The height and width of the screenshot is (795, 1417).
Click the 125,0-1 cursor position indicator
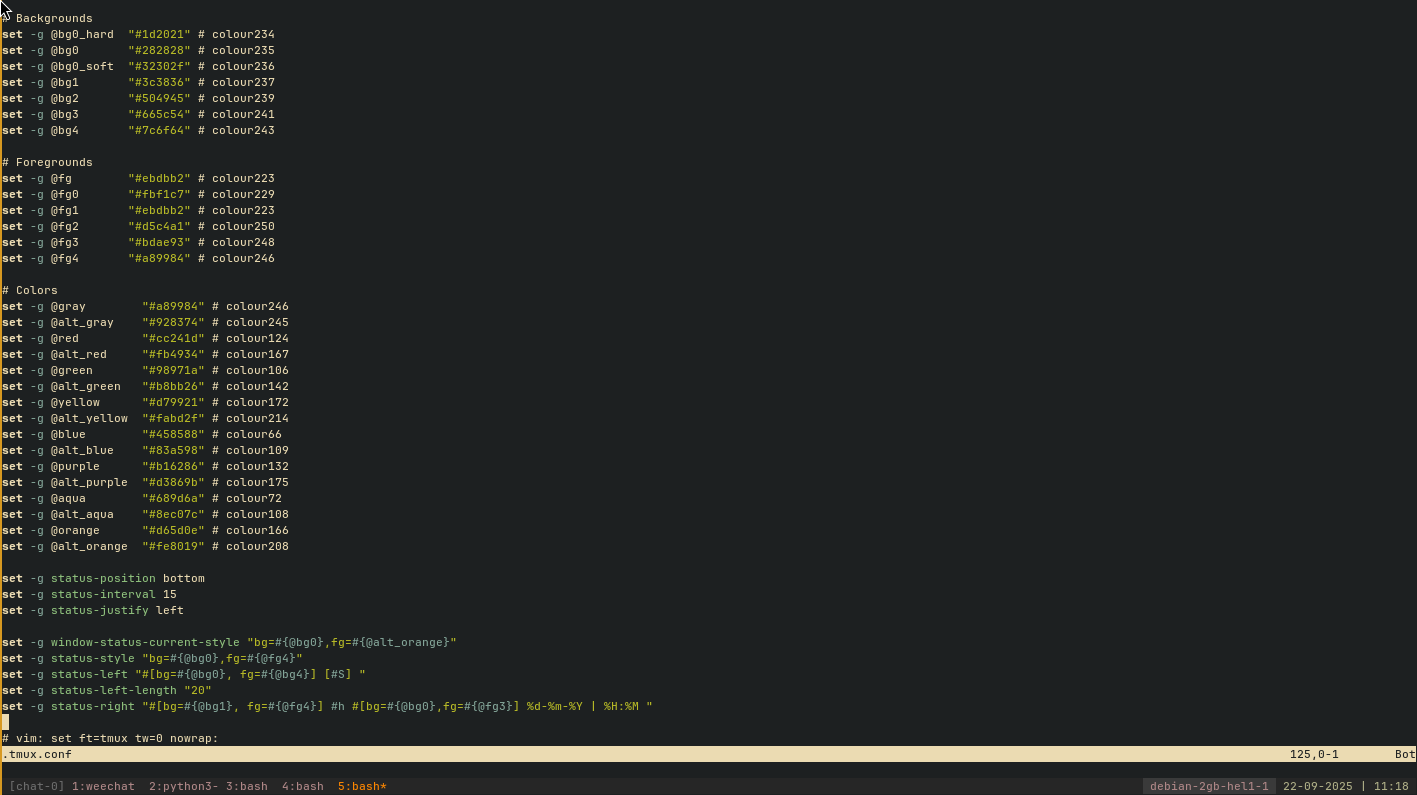(x=1313, y=754)
